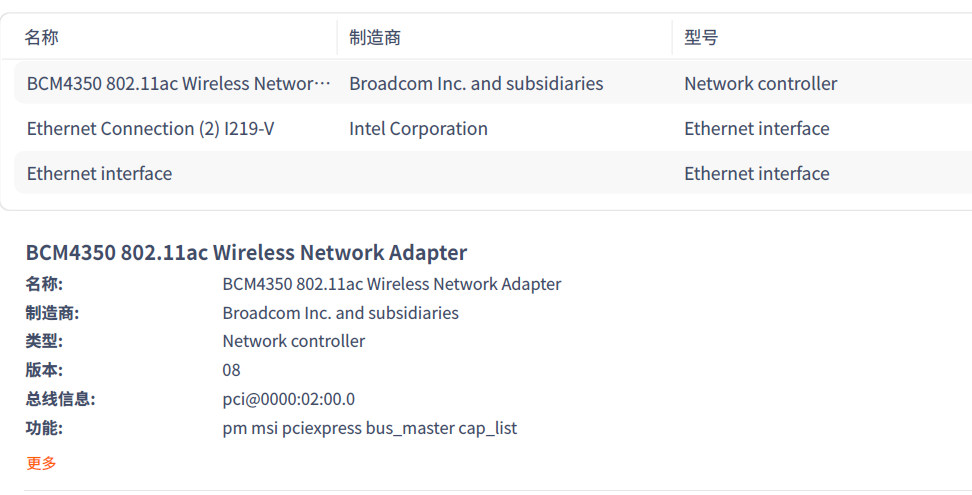Click Broadcom Inc. in the table's manufacturer column

476,84
